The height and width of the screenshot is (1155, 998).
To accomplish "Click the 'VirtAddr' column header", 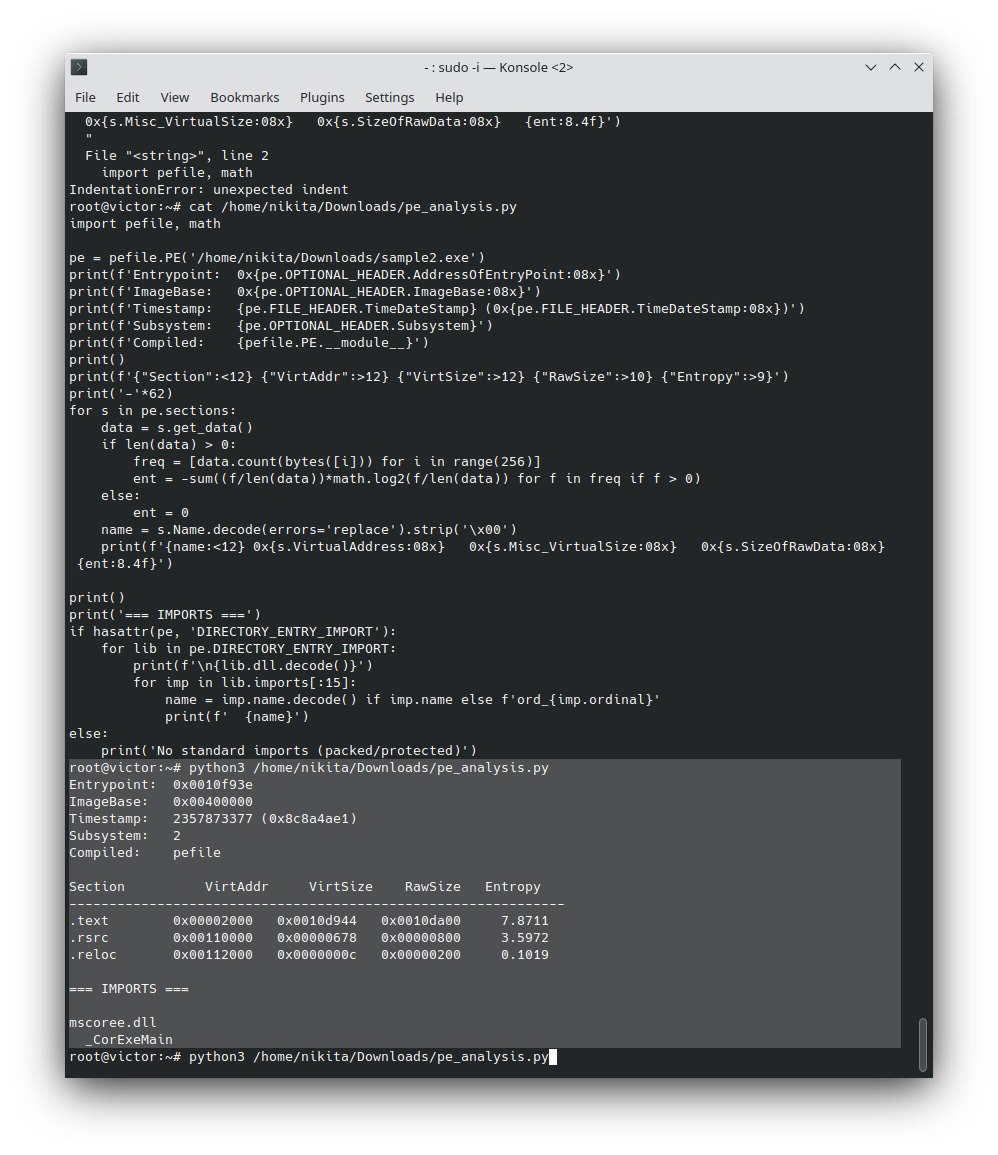I will point(236,886).
